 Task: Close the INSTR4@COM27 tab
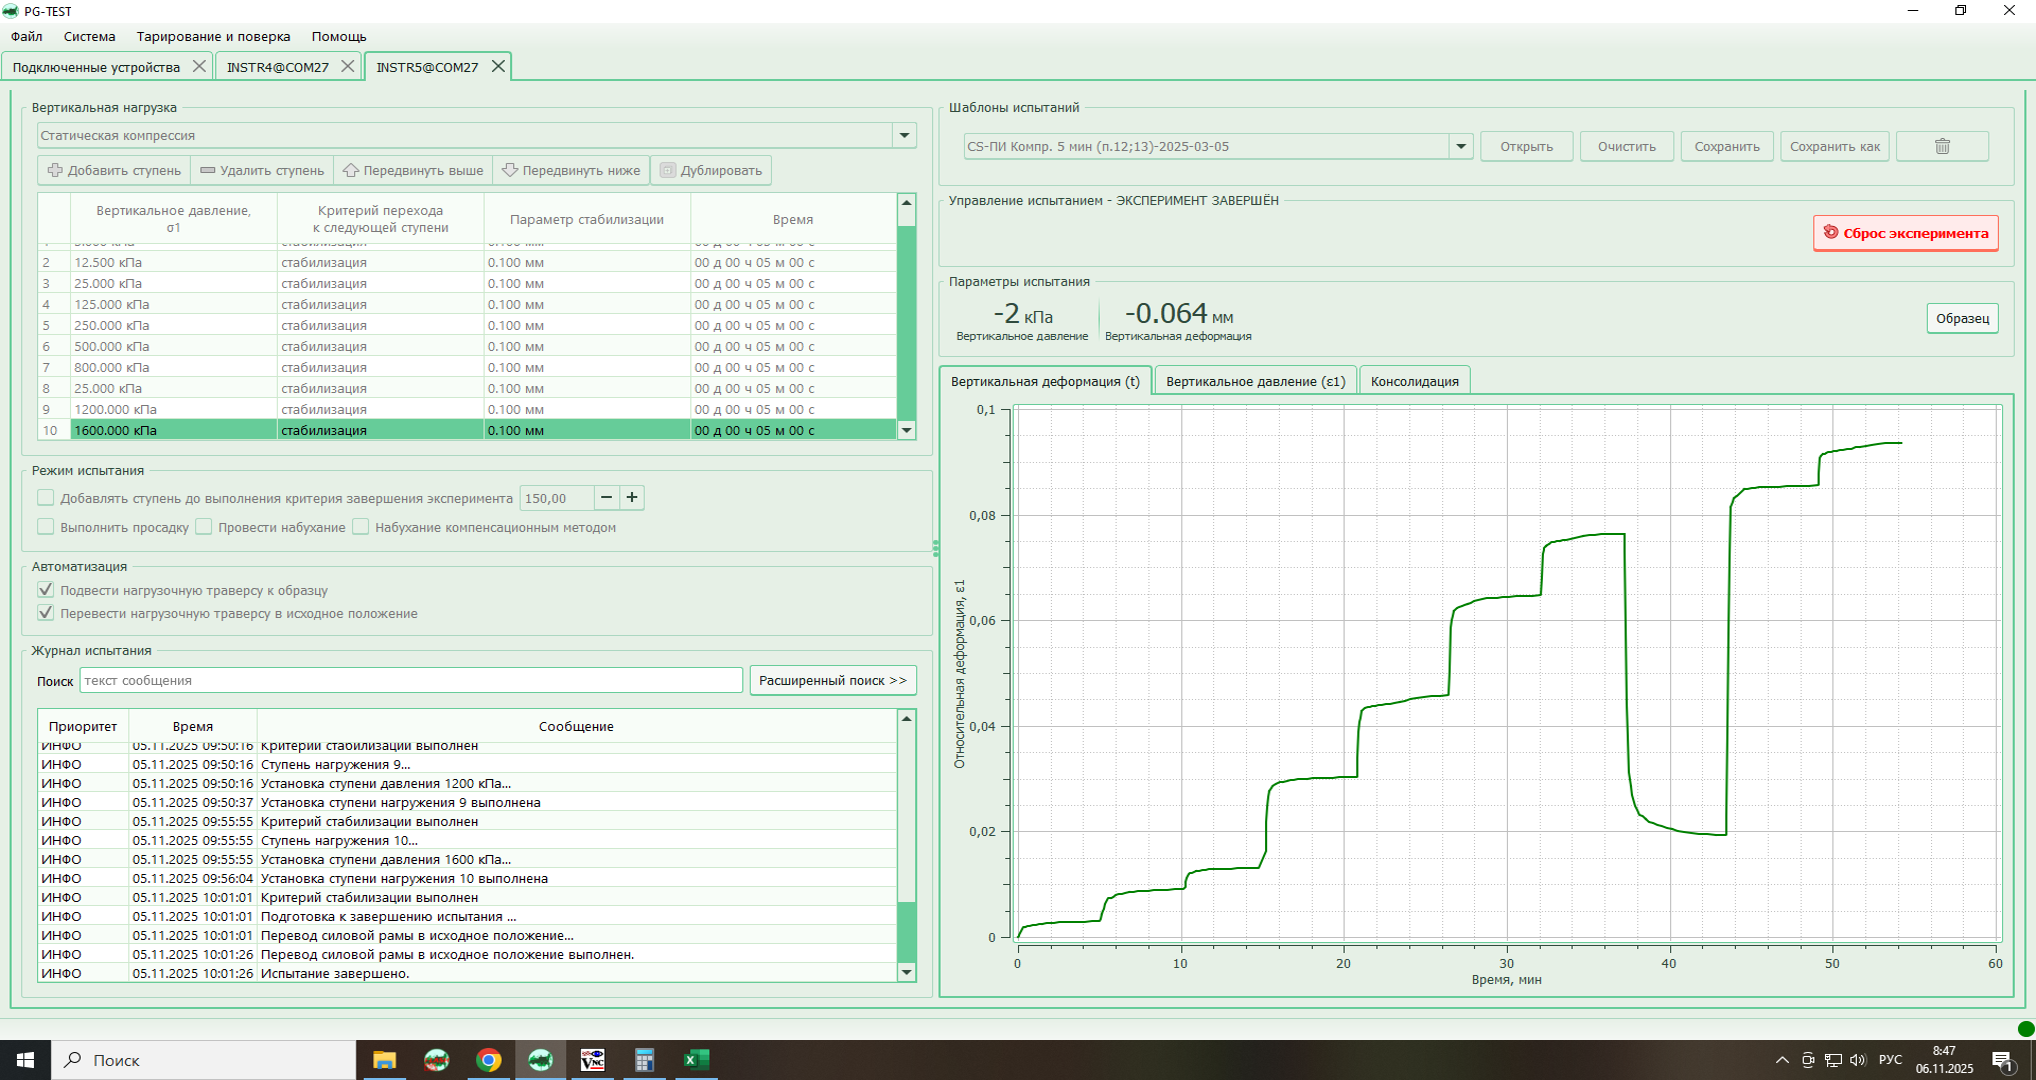tap(347, 66)
